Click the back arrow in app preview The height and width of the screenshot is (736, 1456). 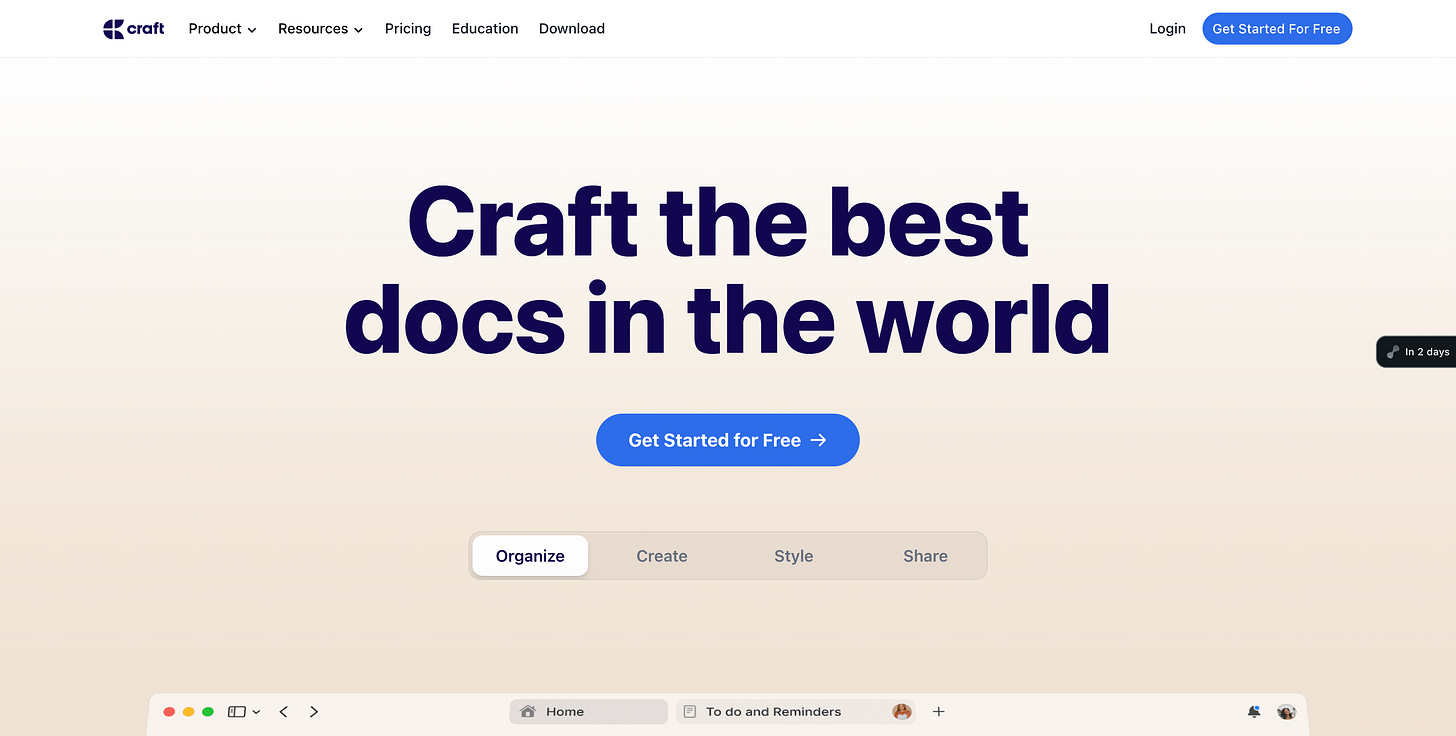[x=284, y=712]
